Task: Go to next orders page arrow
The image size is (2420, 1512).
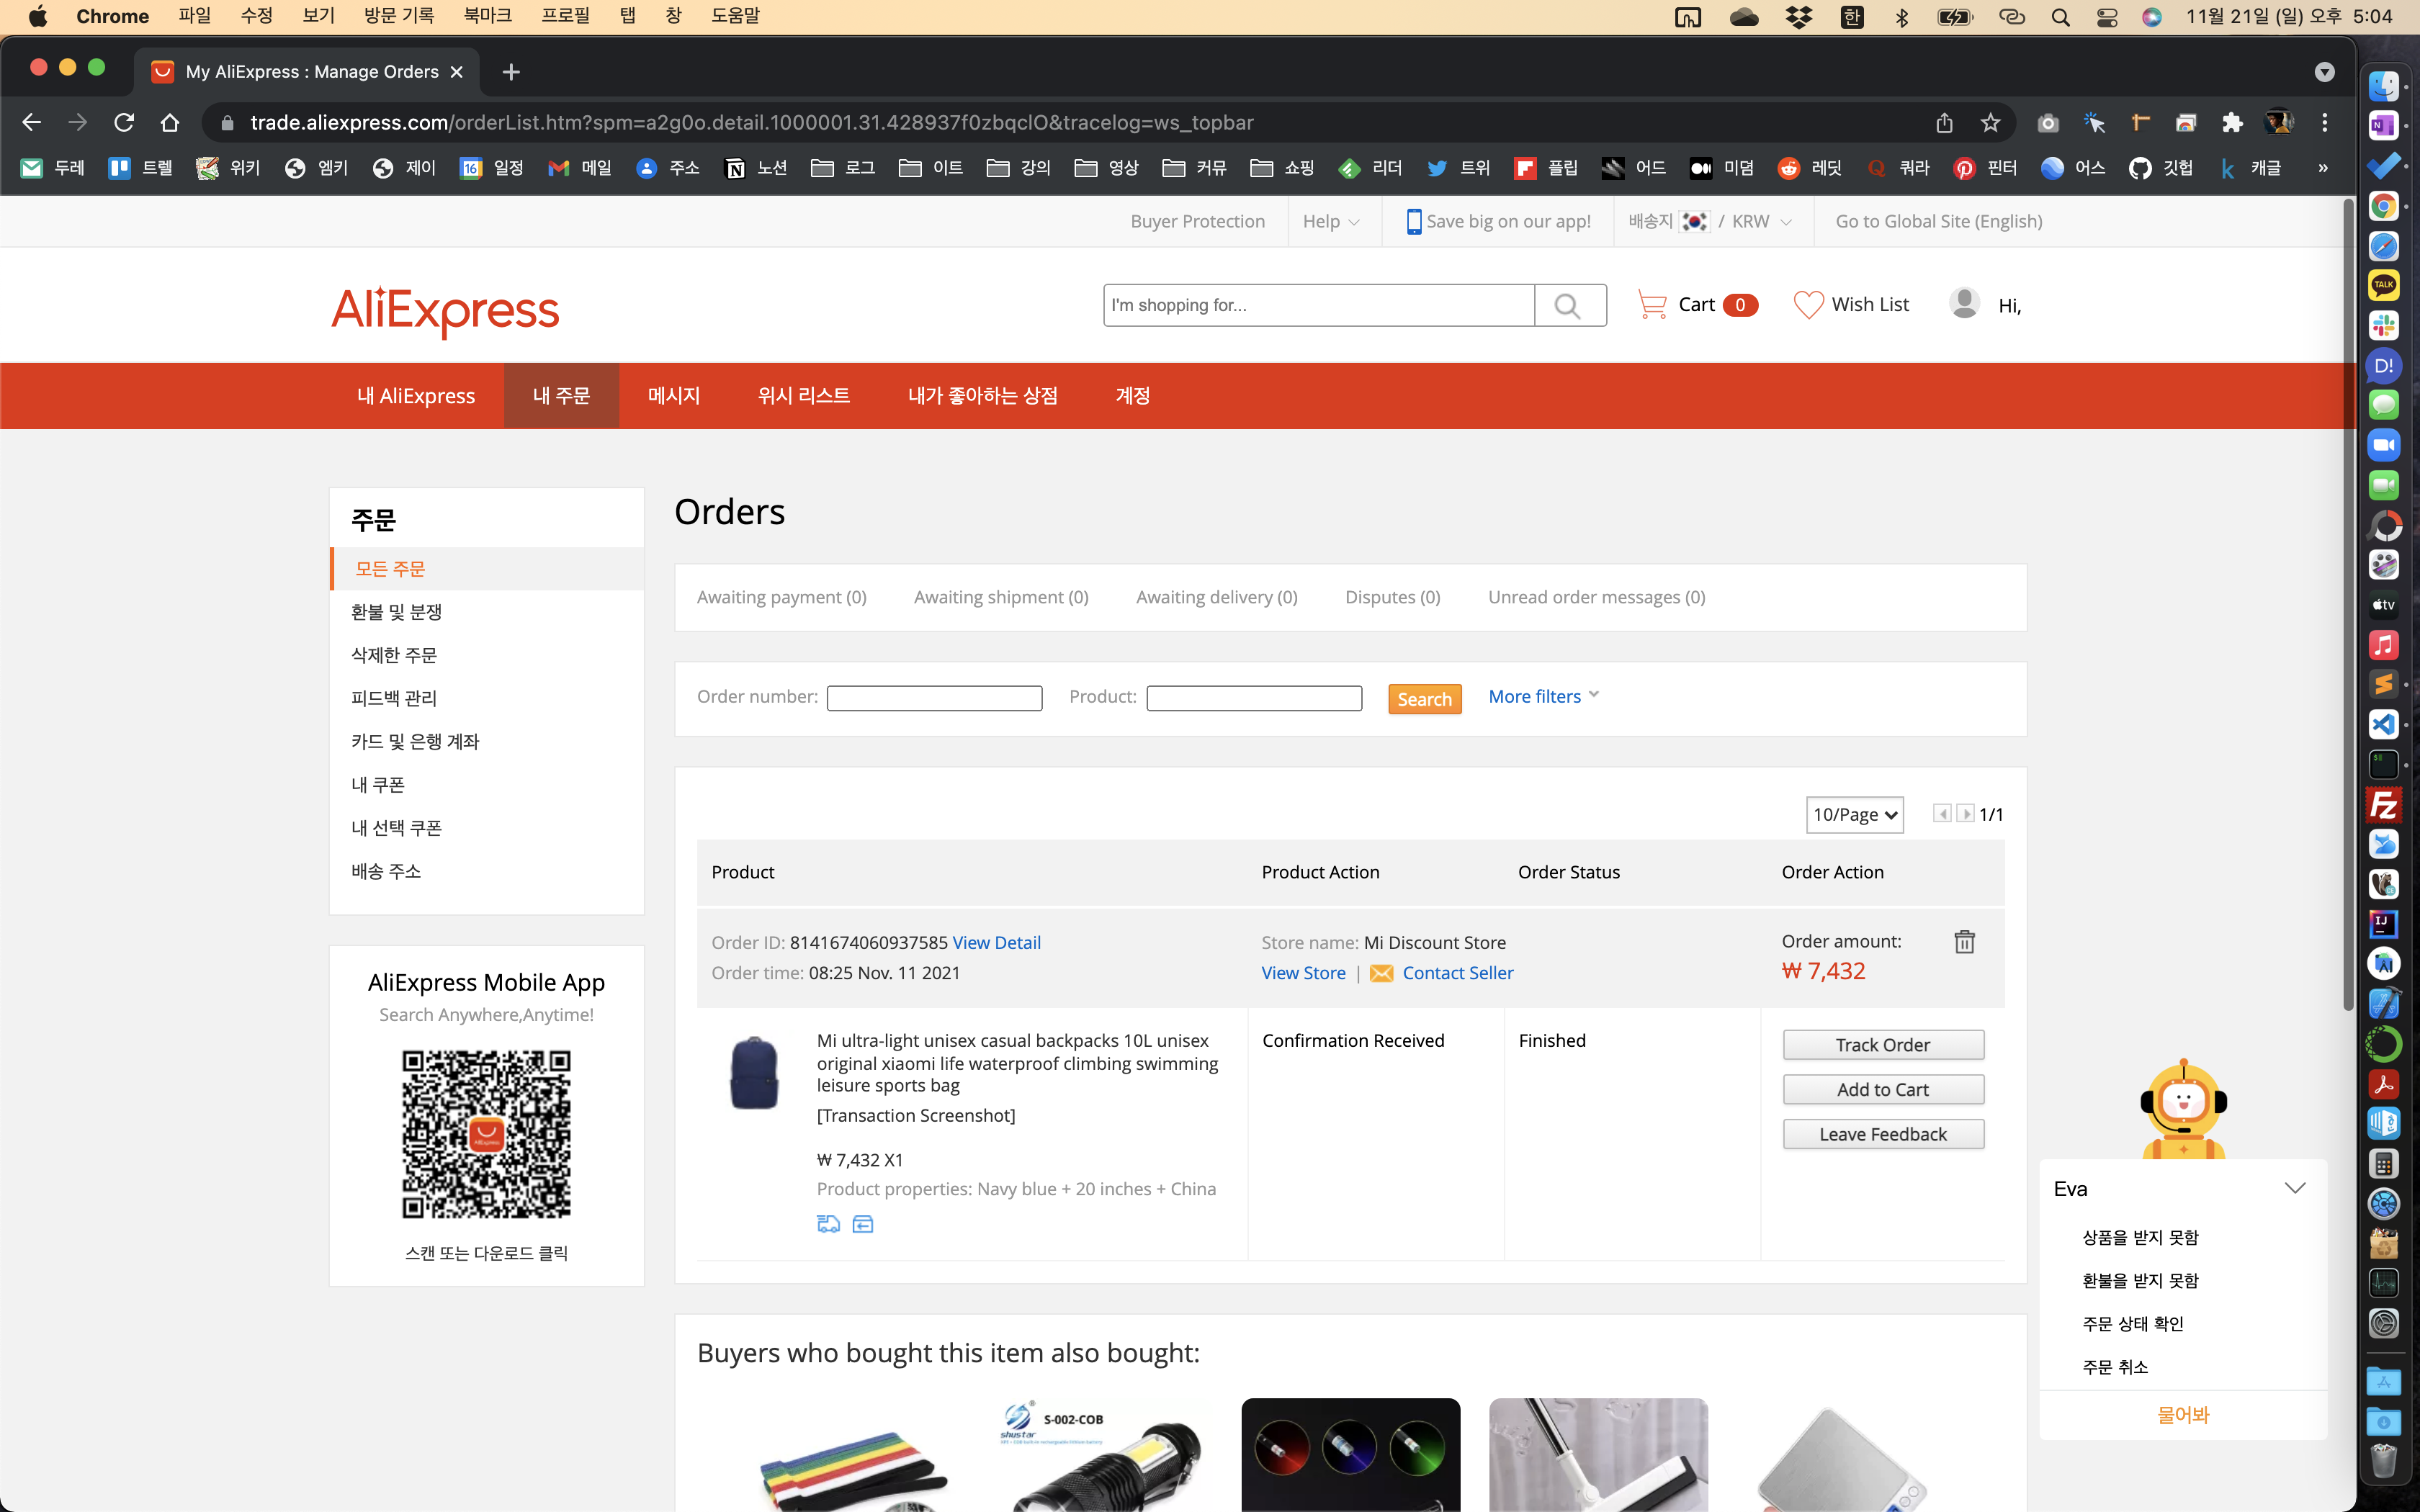Action: (x=1965, y=814)
